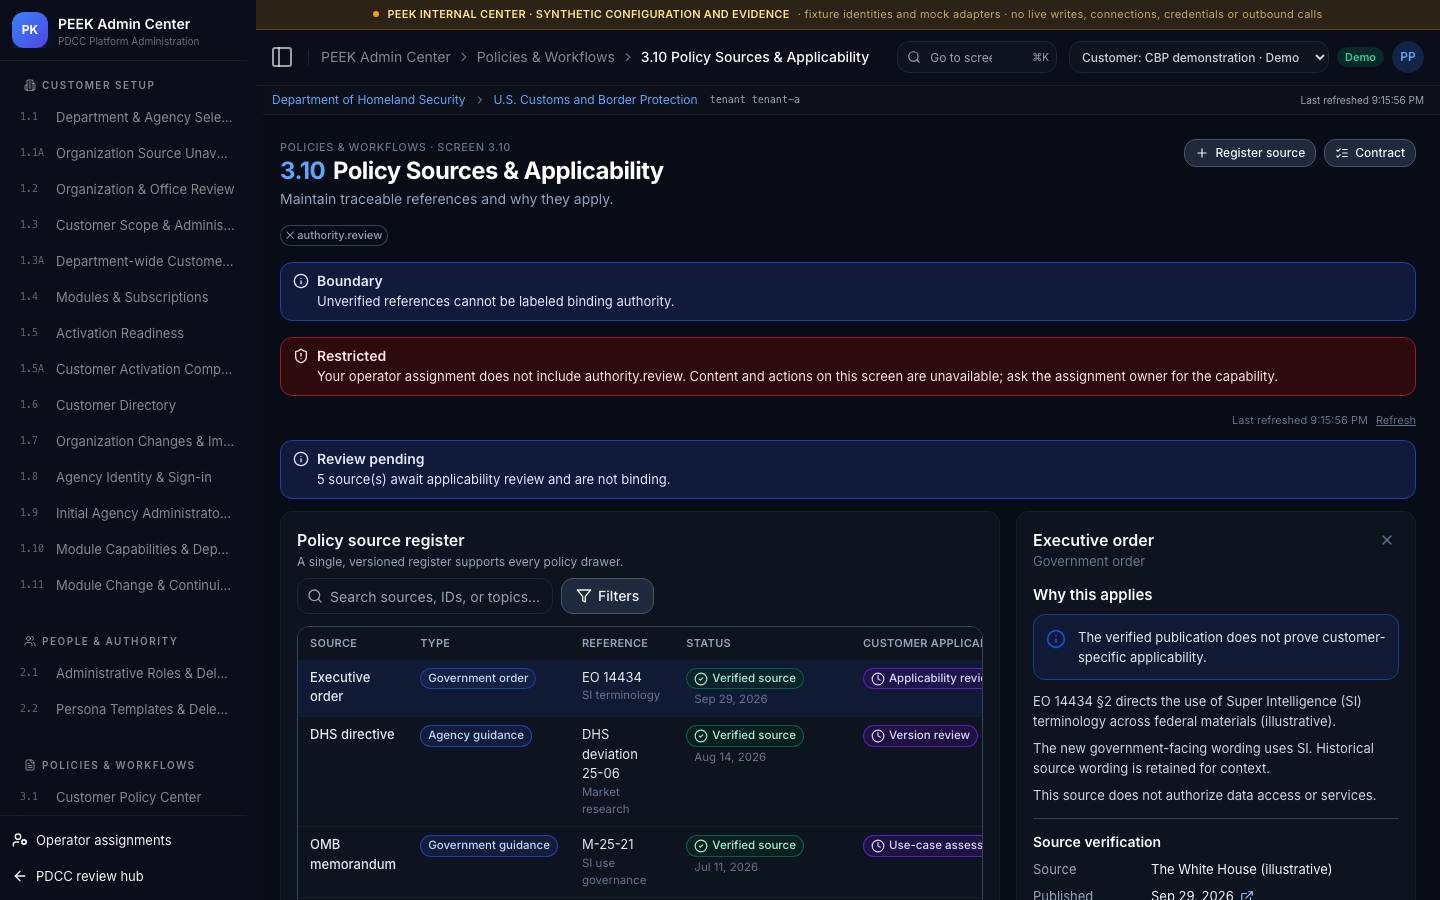Select the DHS directive table row
Screen dimensions: 1440x900
tap(640, 771)
